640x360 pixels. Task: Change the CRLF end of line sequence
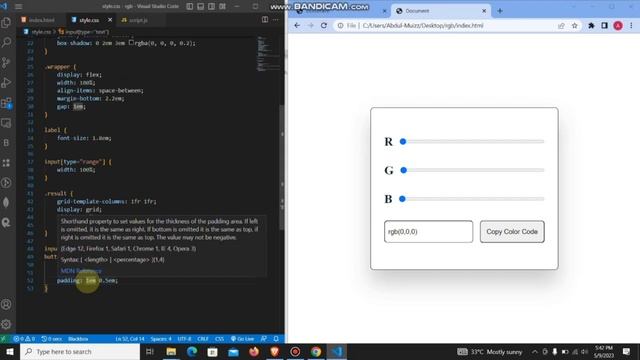coord(203,339)
